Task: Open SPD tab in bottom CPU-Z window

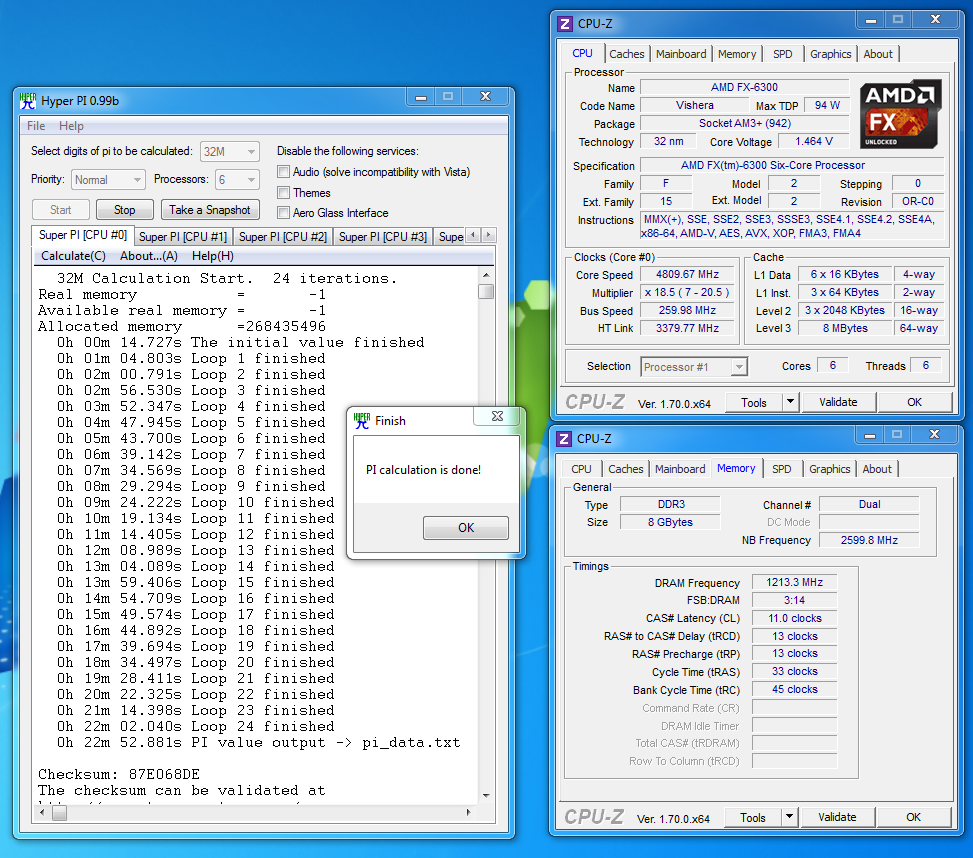Action: [782, 469]
